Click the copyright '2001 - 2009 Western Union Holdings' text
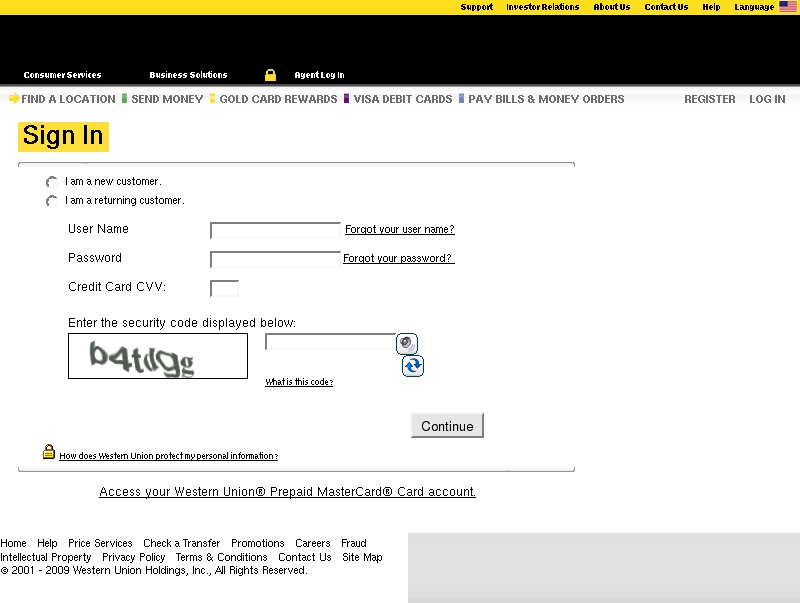The width and height of the screenshot is (800, 603). 154,570
